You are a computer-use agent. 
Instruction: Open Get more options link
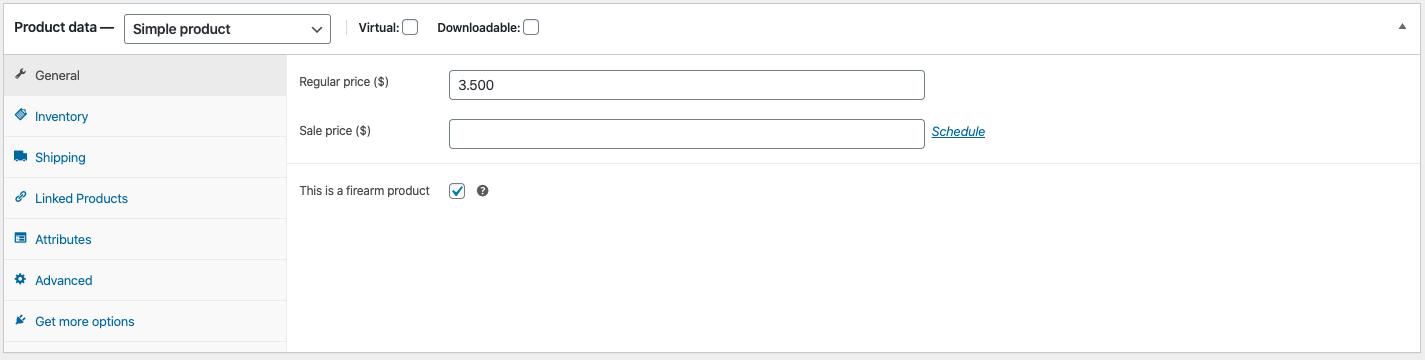coord(85,321)
